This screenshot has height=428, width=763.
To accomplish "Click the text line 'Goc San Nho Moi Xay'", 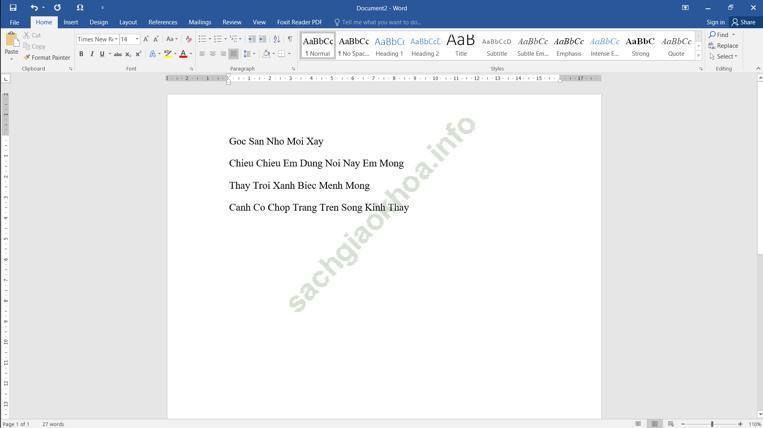I will tap(276, 141).
